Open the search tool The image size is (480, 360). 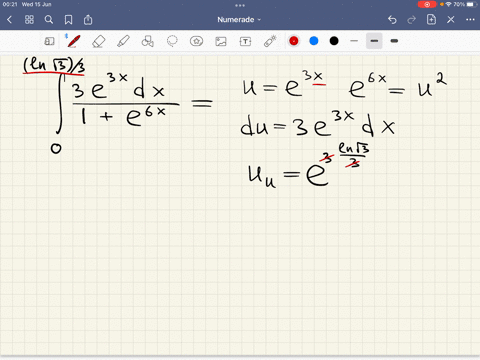coord(49,20)
